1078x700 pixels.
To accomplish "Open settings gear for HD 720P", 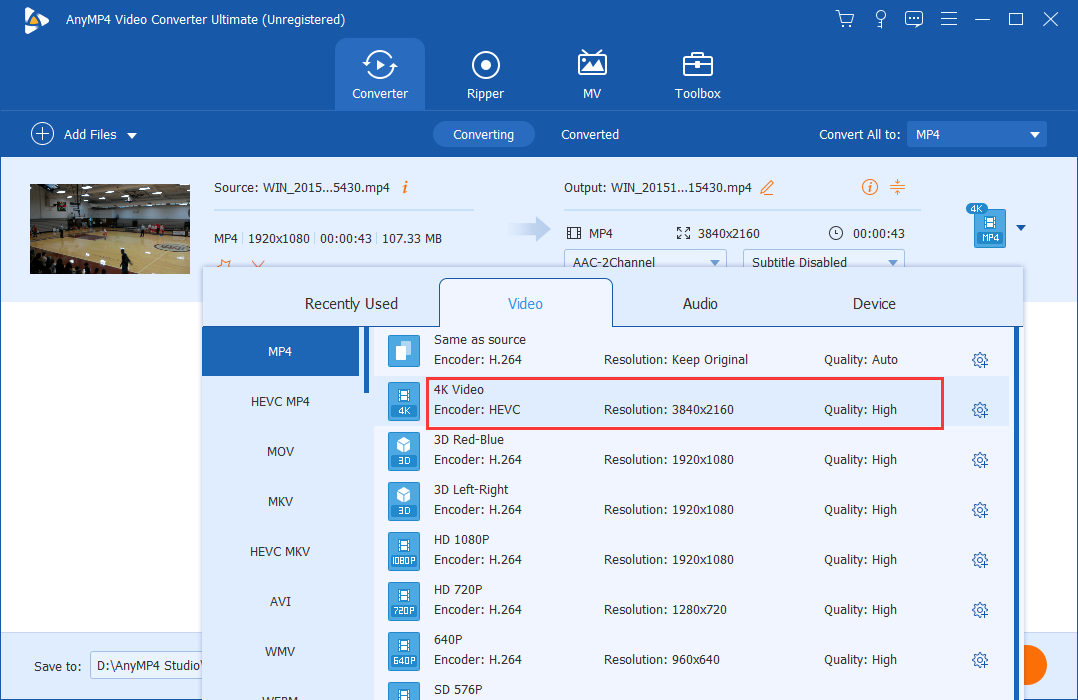I will tap(980, 610).
